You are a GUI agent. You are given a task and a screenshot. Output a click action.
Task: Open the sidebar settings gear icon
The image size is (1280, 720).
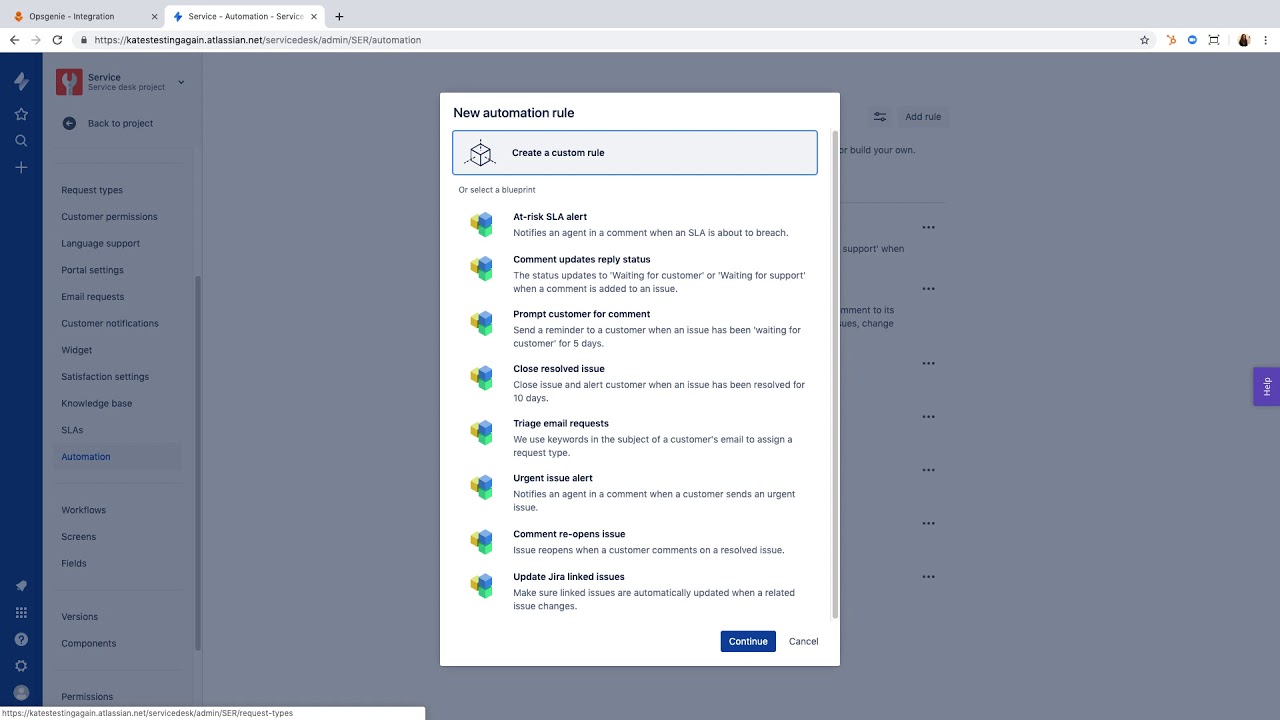click(x=21, y=666)
